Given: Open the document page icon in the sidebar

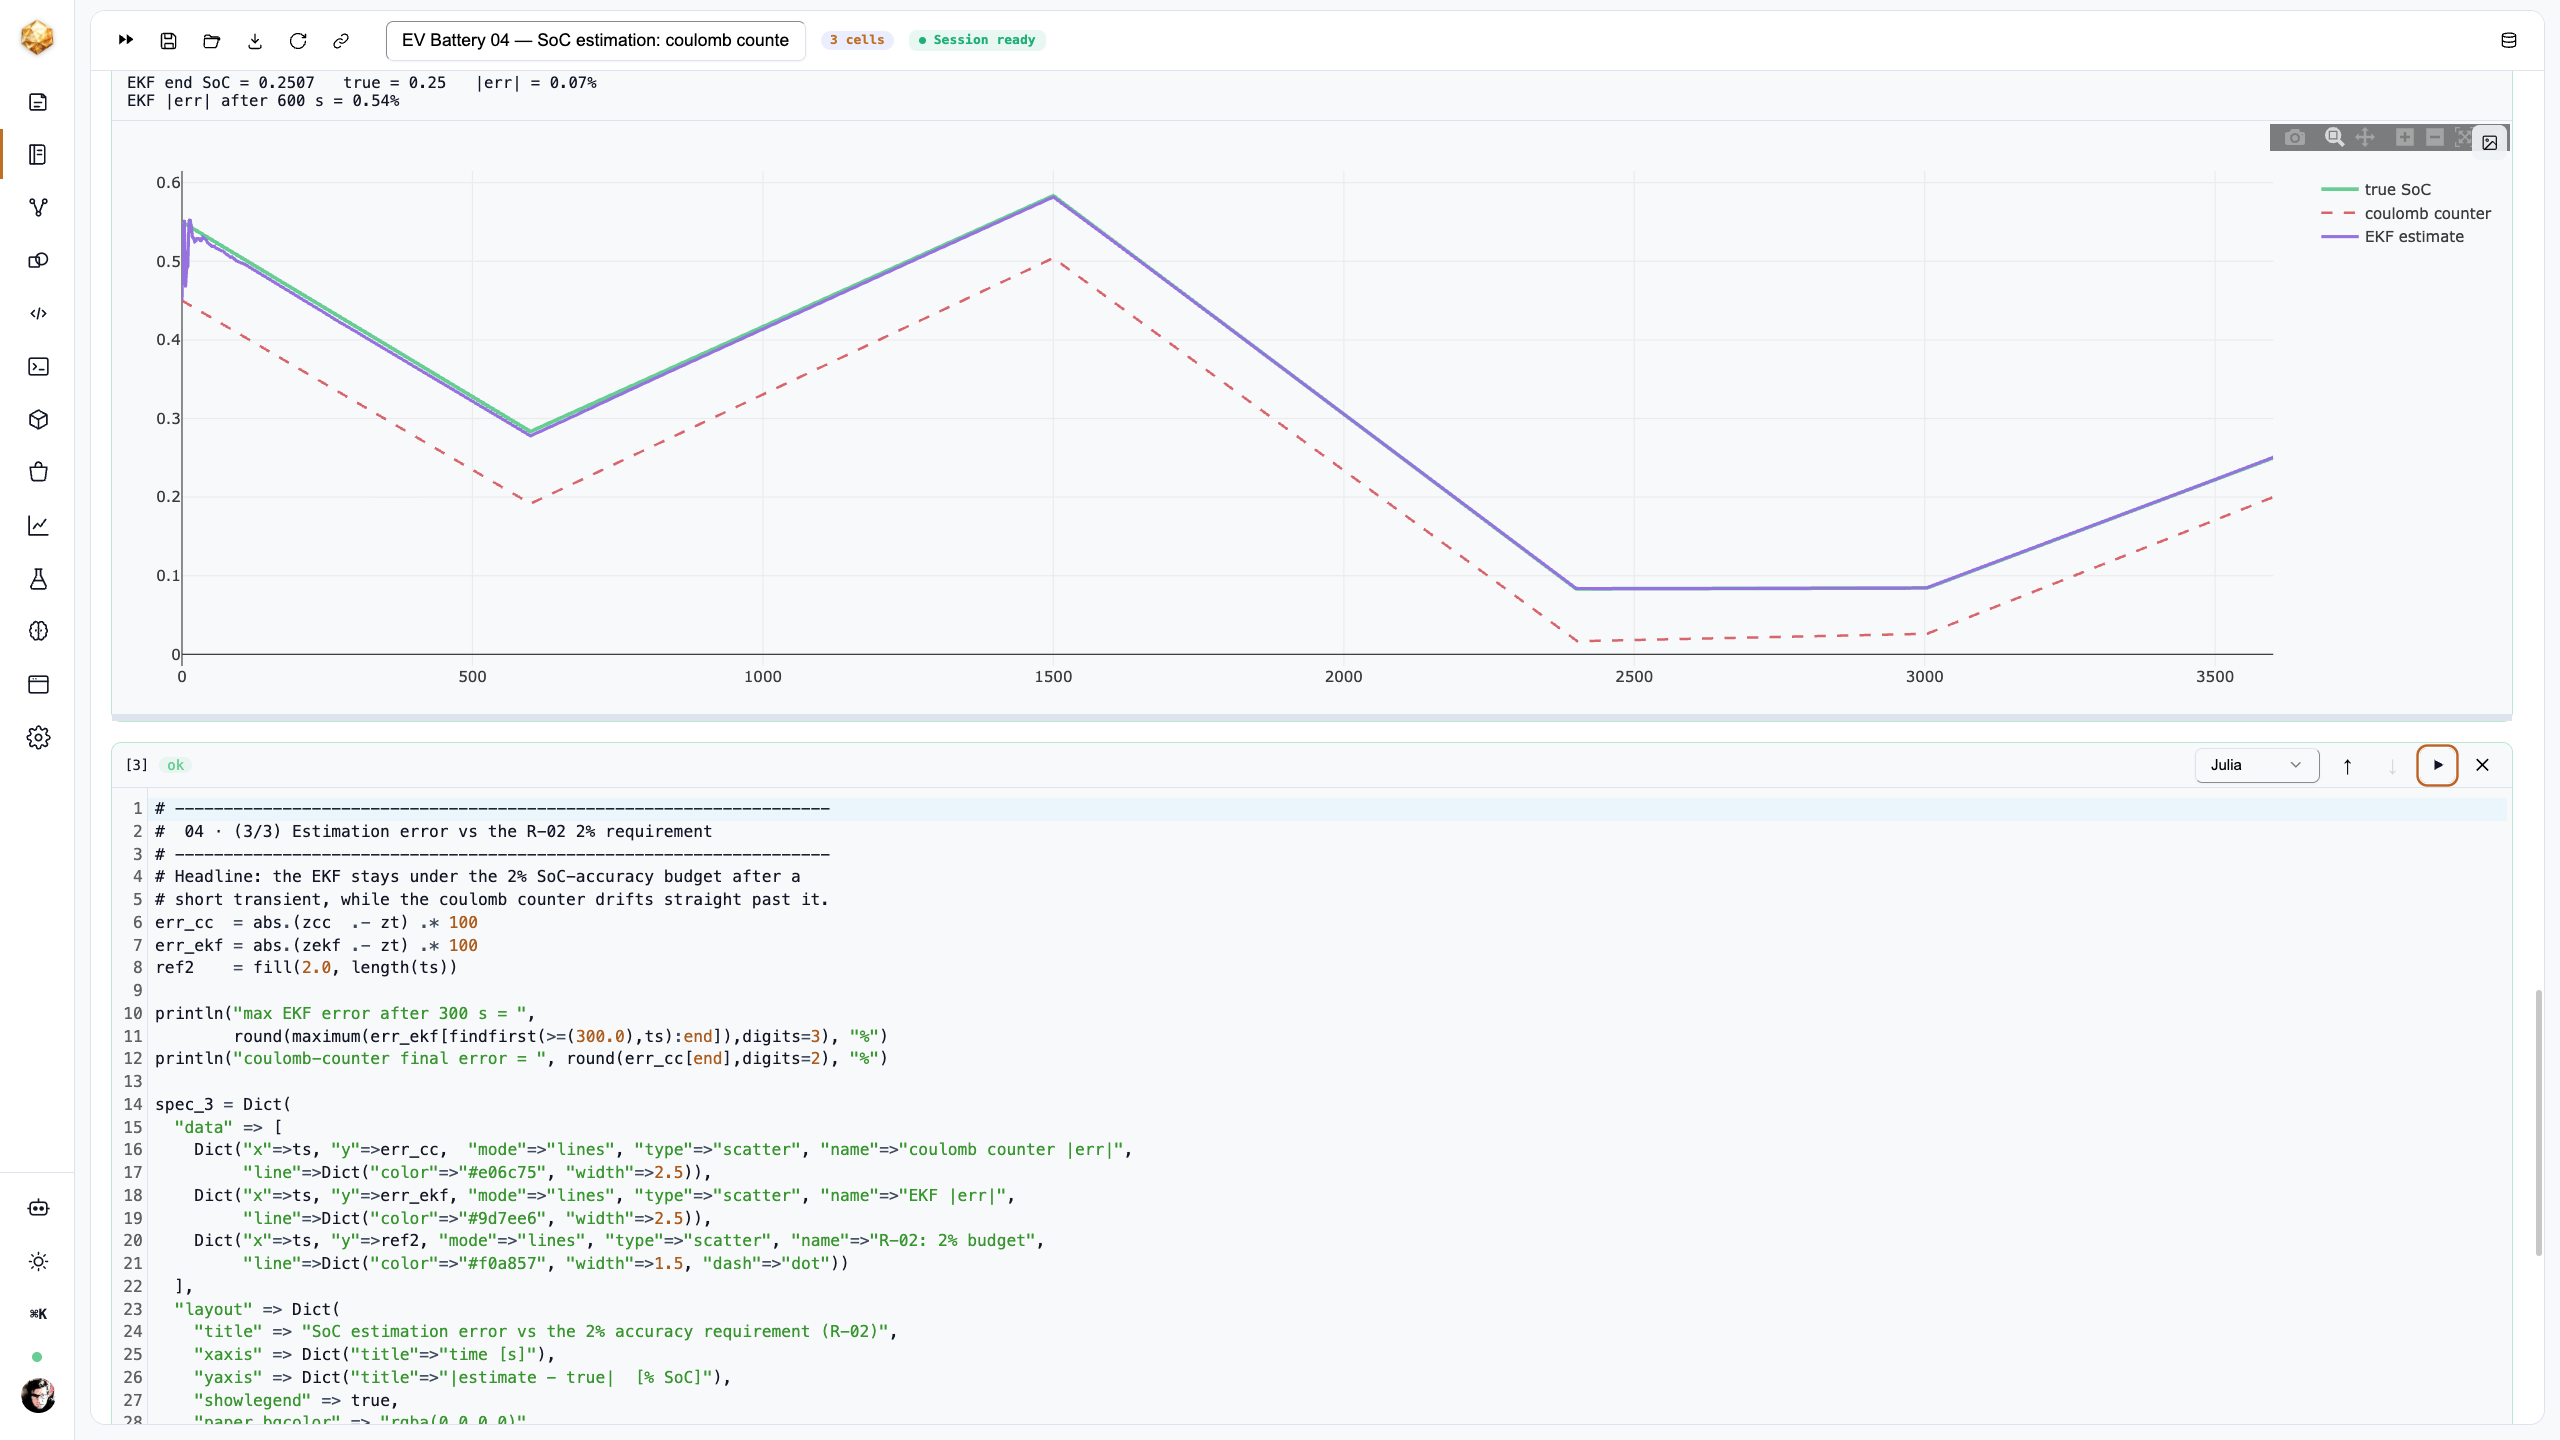Looking at the screenshot, I should click(x=38, y=102).
